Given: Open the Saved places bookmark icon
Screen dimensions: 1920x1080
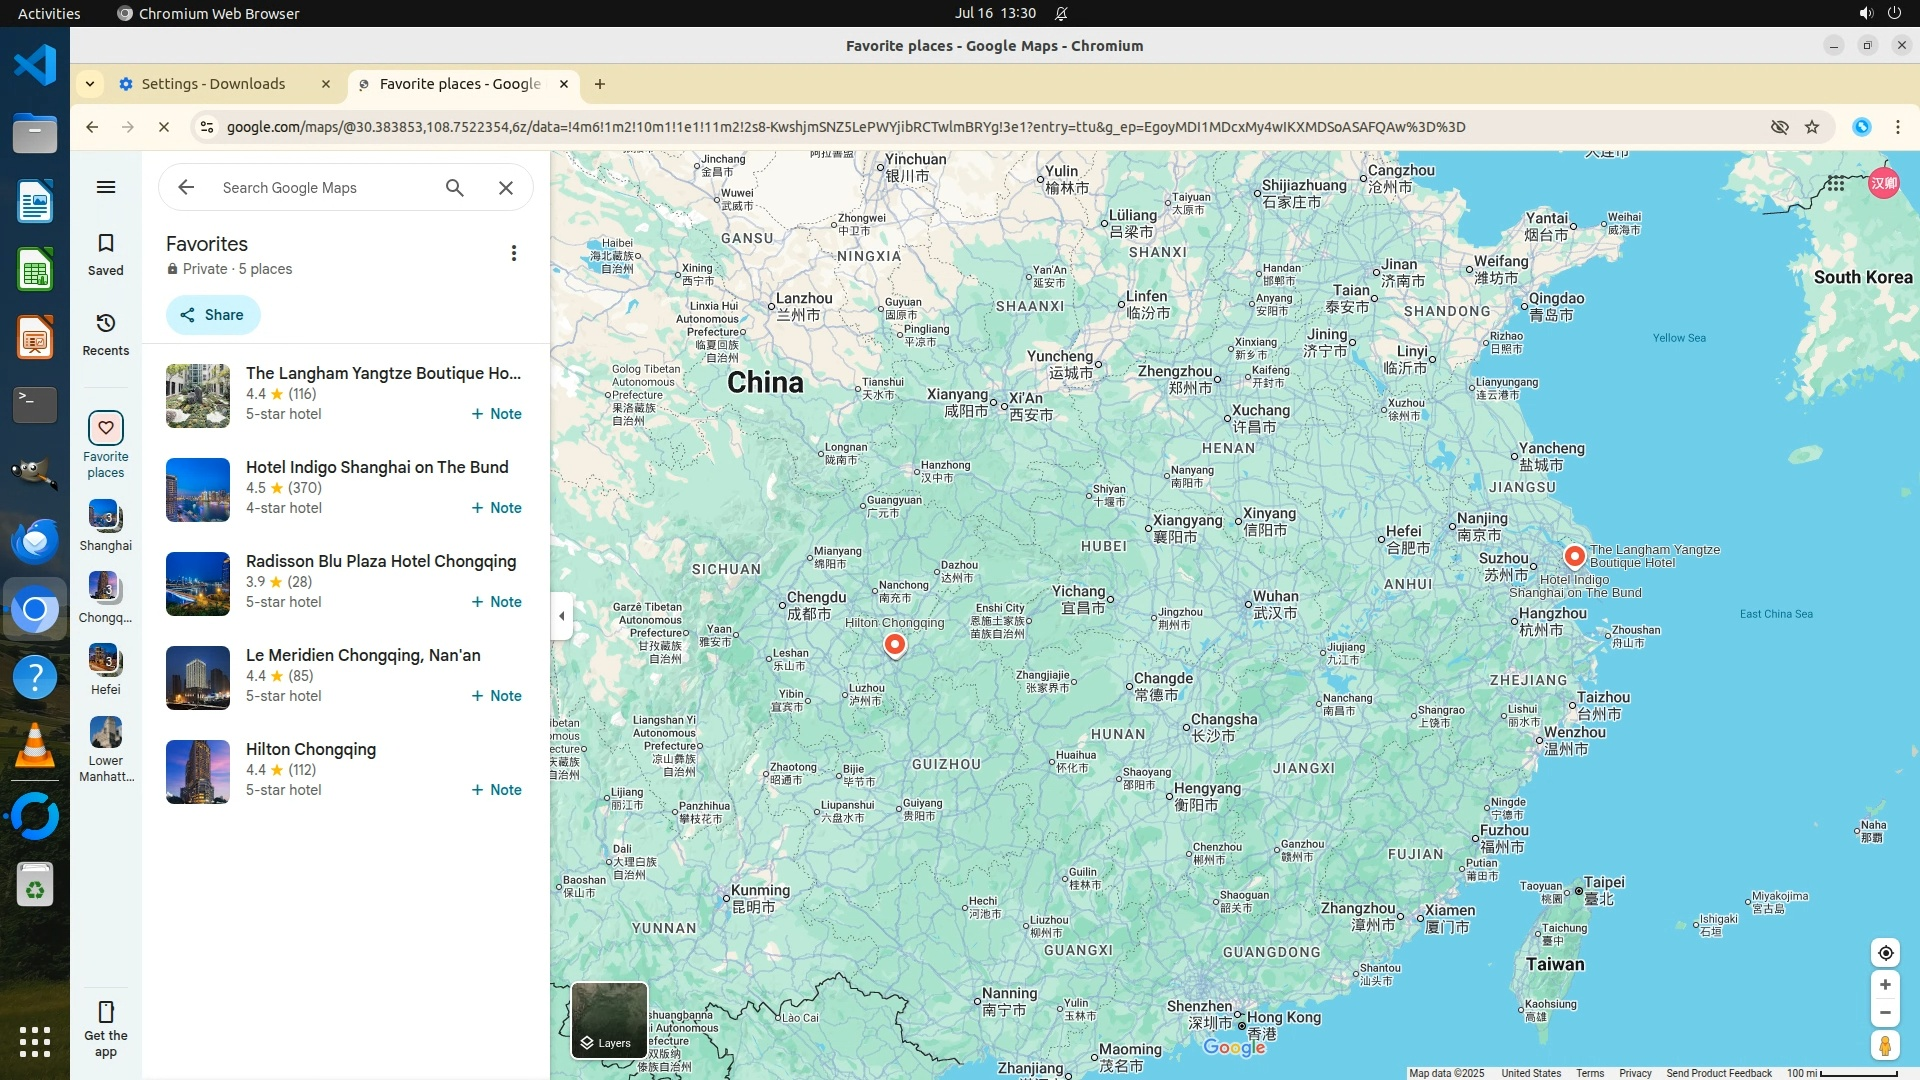Looking at the screenshot, I should tap(106, 244).
